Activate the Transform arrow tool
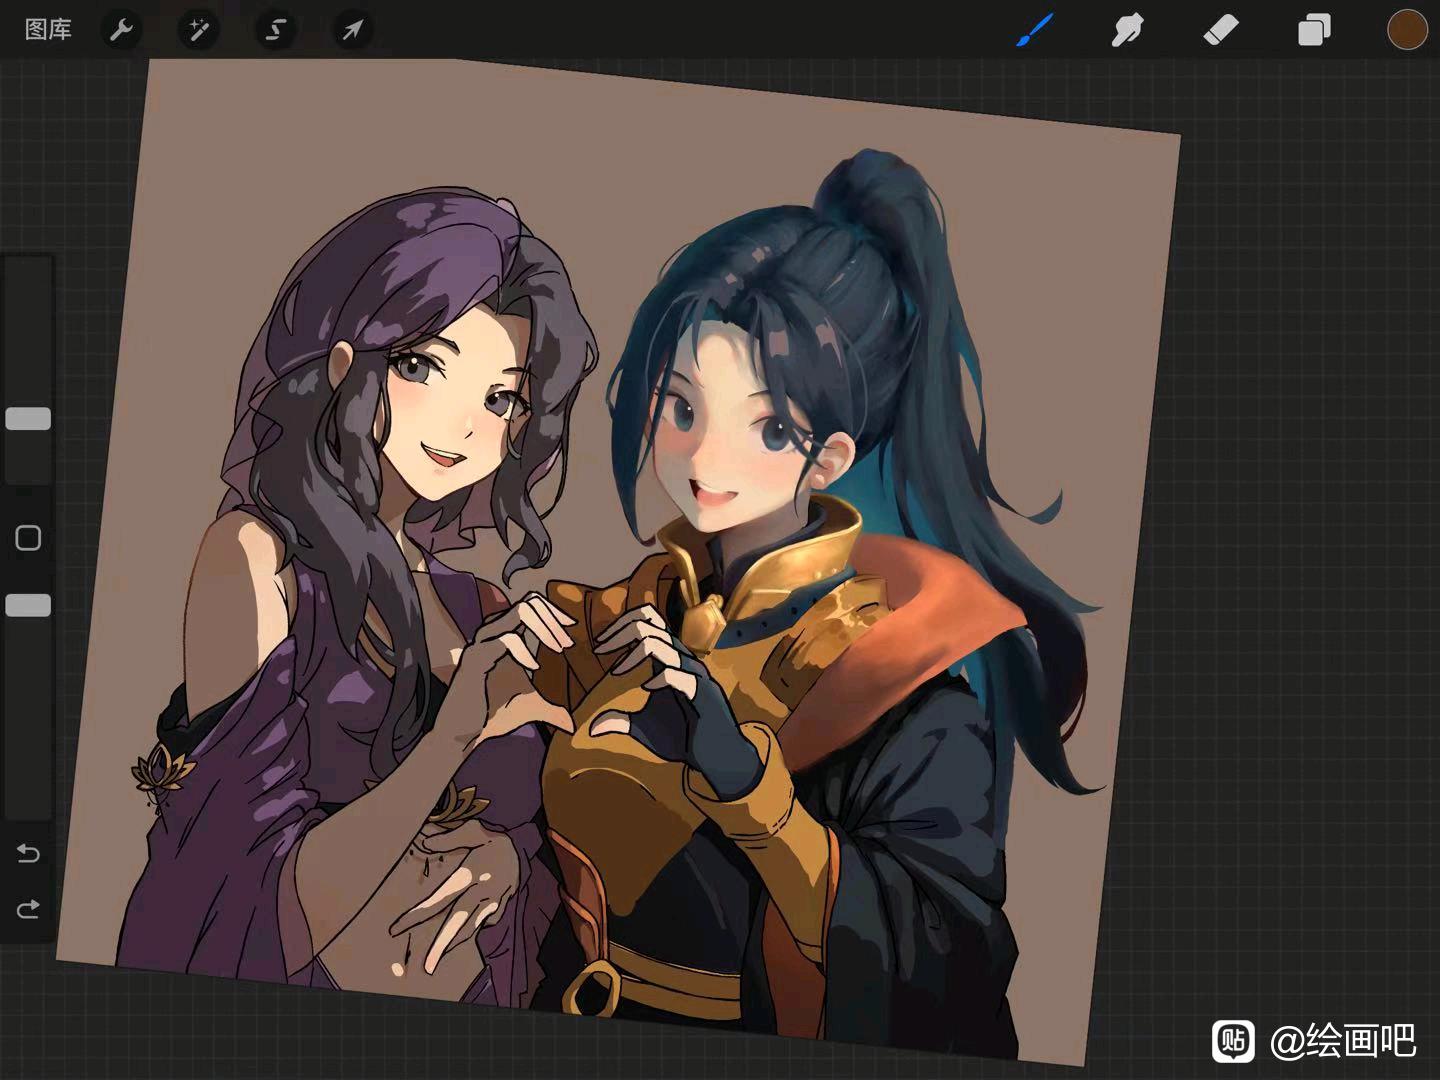Image resolution: width=1440 pixels, height=1080 pixels. coord(352,30)
